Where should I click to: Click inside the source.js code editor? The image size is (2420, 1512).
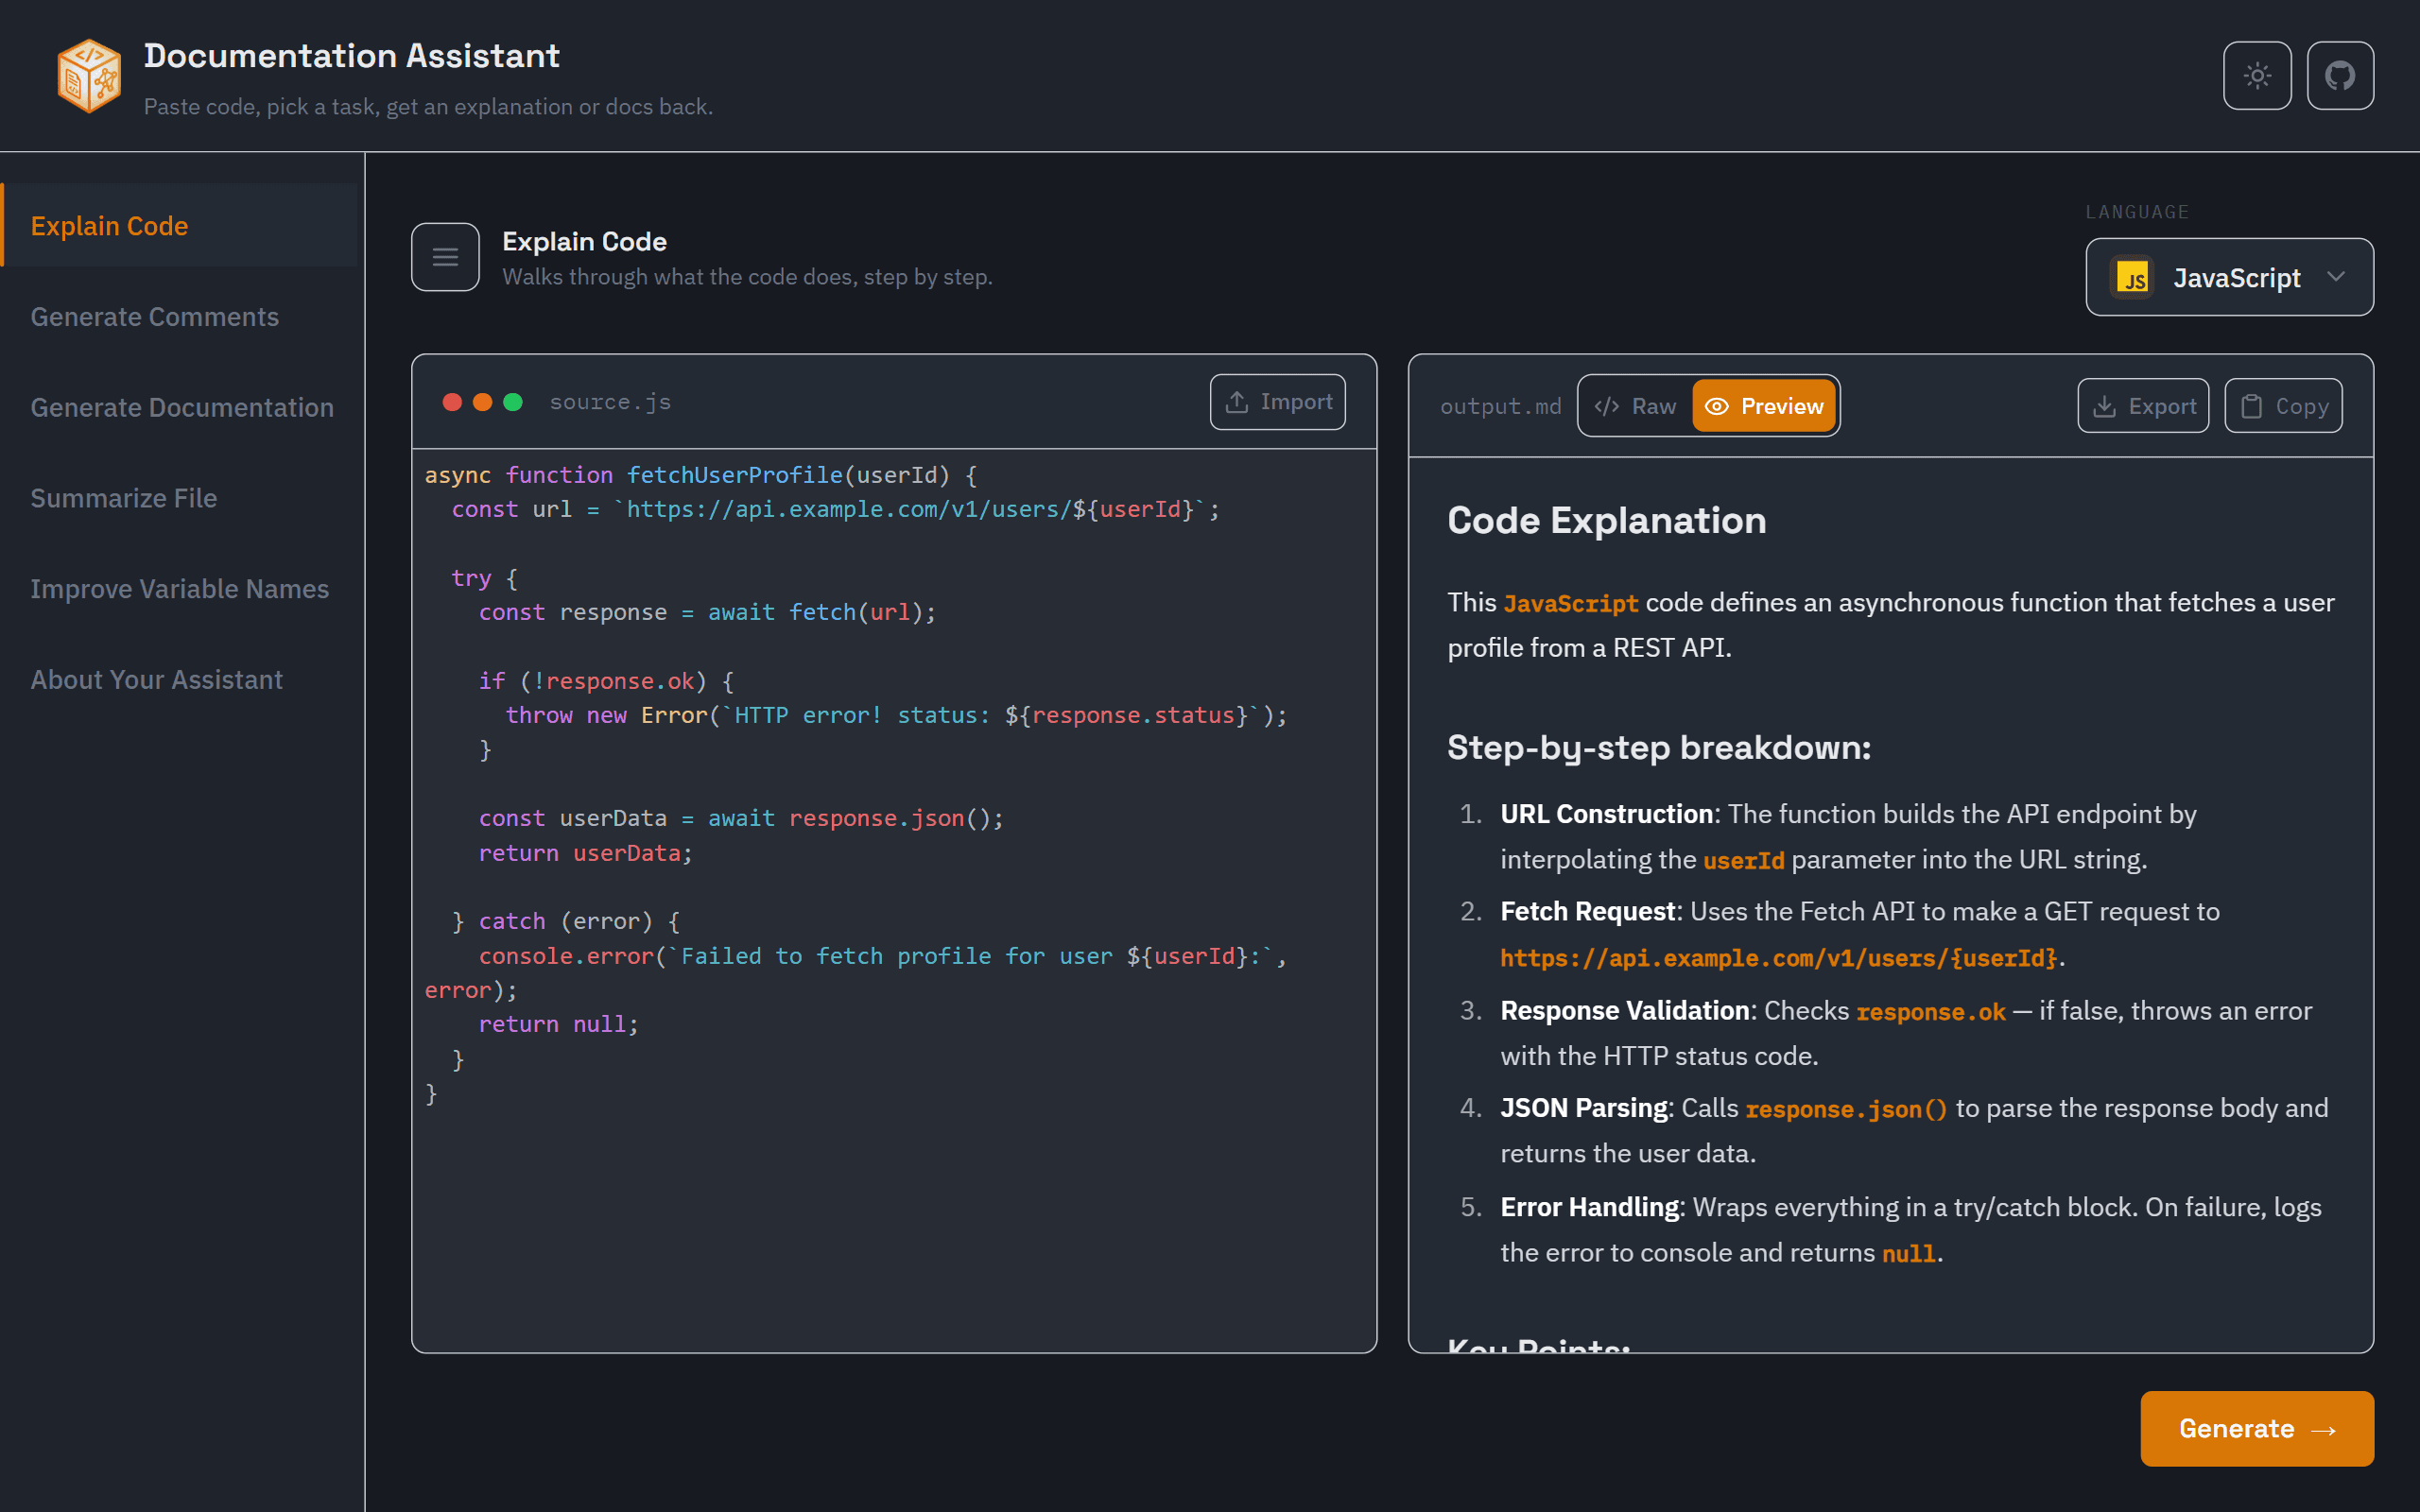pos(894,900)
